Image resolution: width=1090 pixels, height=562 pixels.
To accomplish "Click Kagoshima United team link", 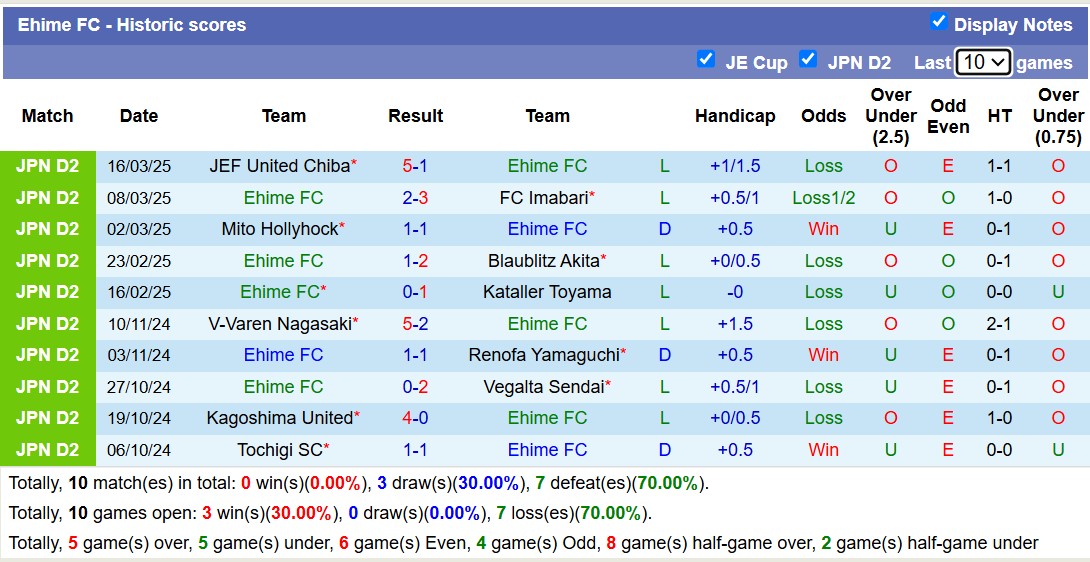I will point(280,418).
